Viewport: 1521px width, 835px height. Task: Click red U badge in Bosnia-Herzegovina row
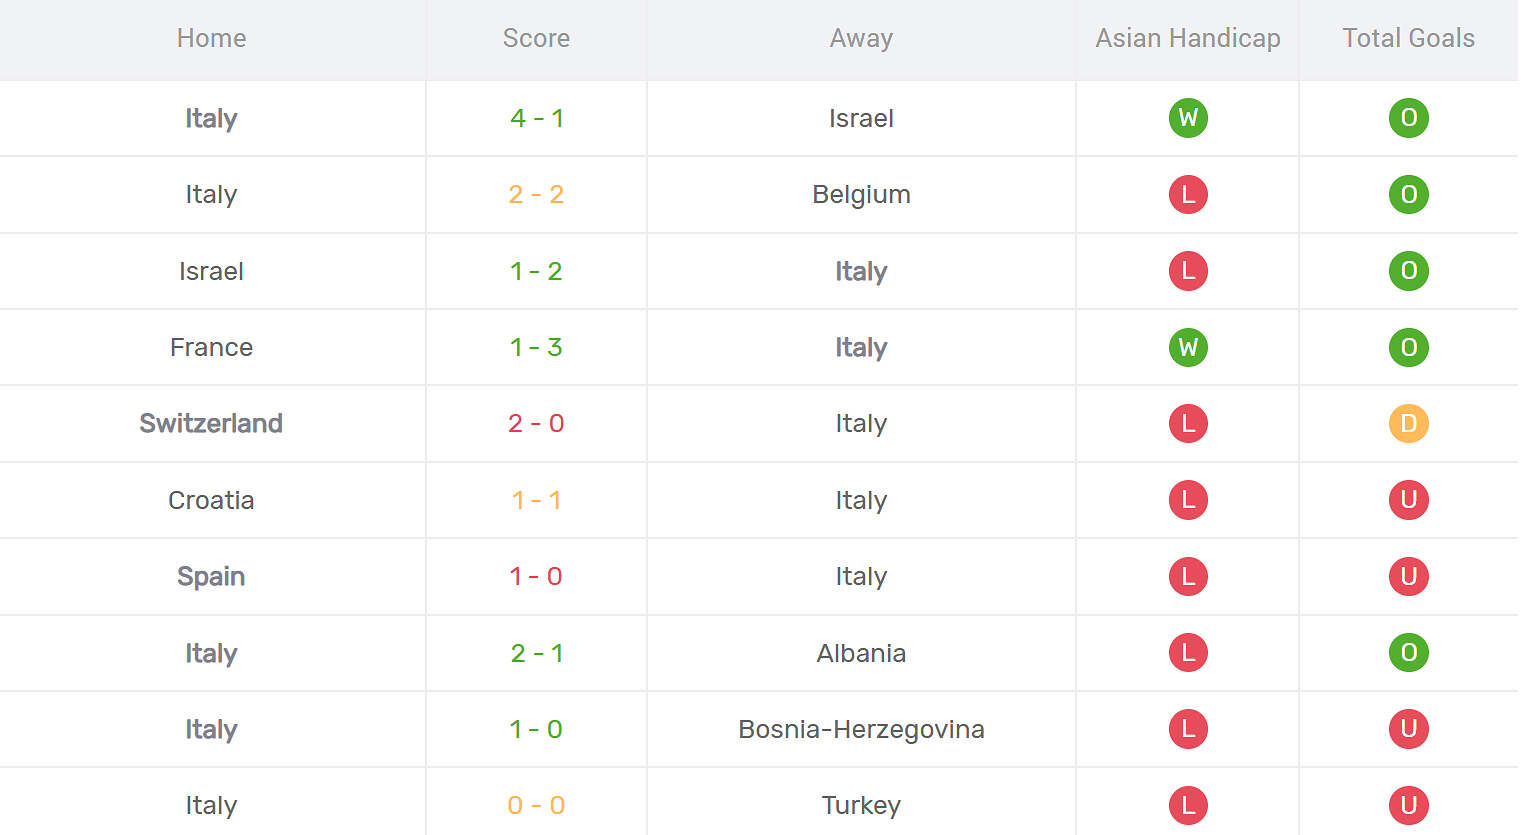[1408, 729]
